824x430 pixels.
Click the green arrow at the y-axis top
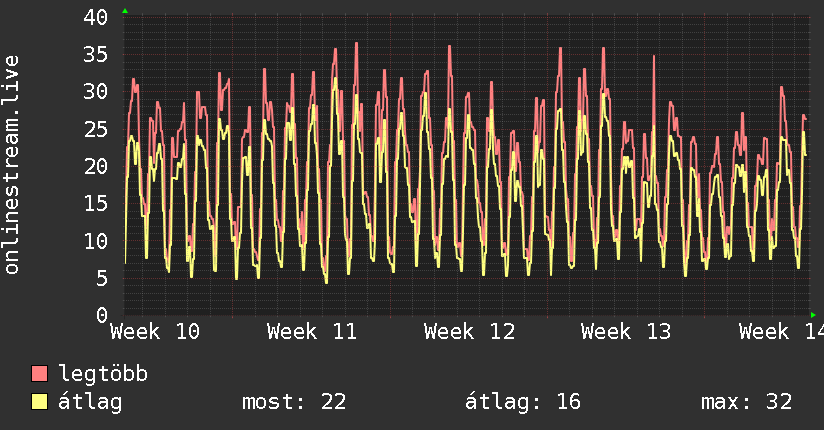125,11
